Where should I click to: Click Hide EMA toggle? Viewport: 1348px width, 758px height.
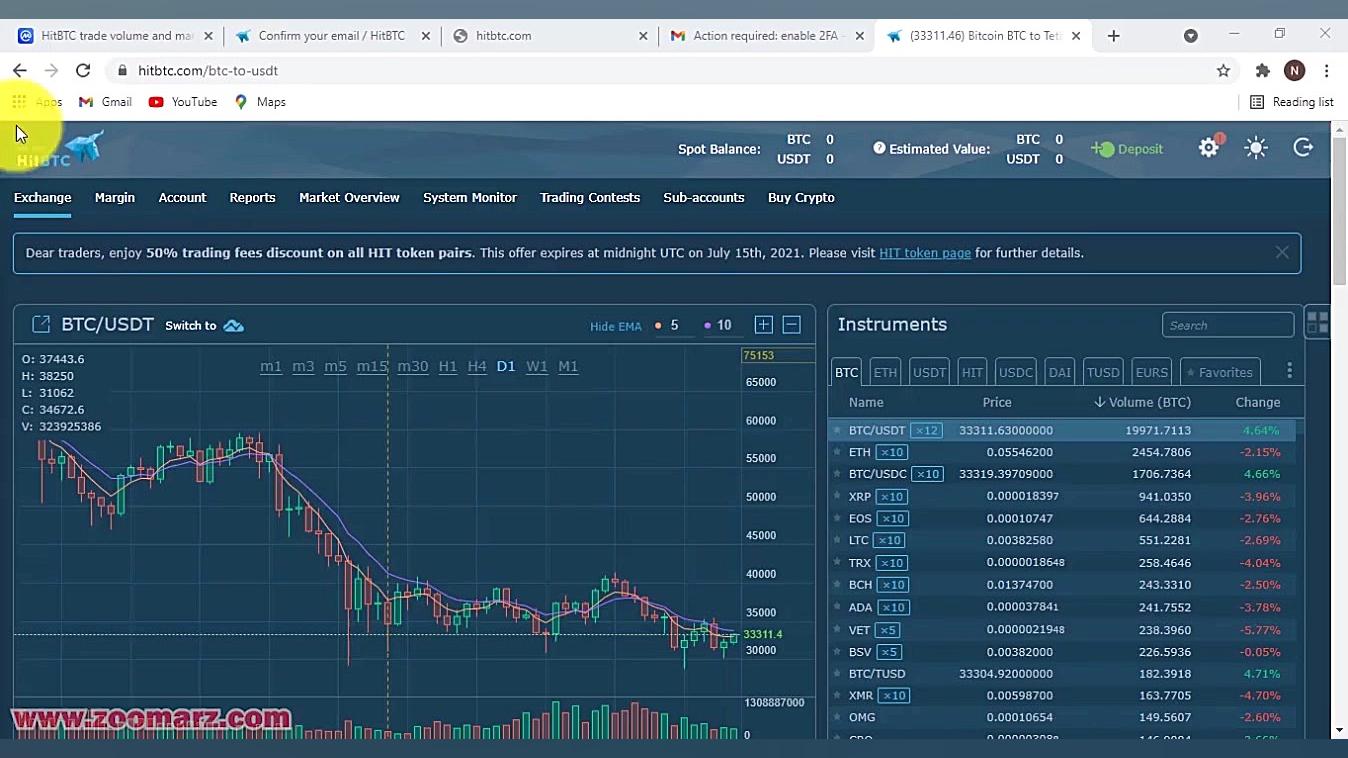click(615, 326)
